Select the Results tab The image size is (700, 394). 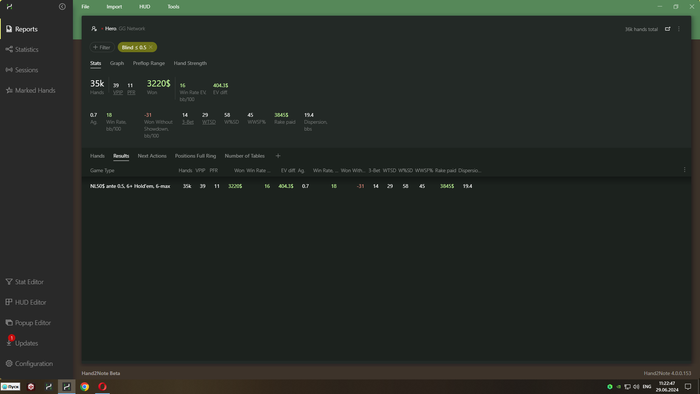(121, 156)
